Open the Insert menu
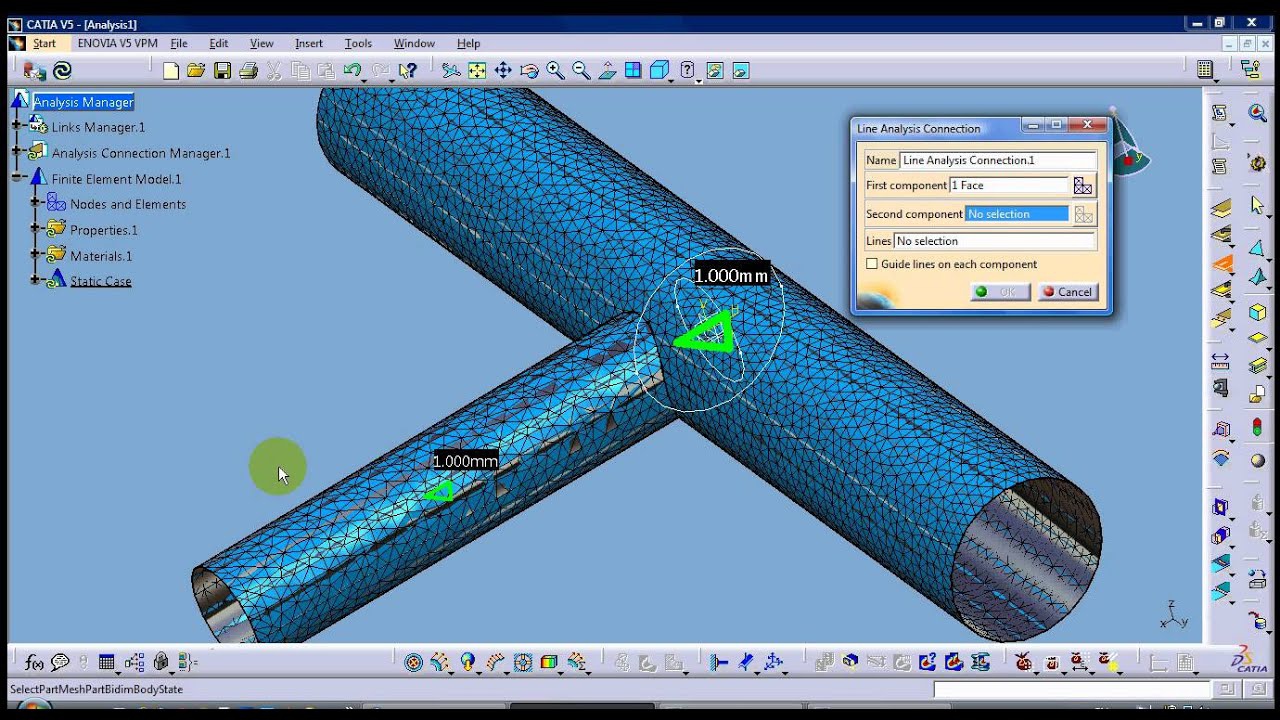 click(308, 43)
